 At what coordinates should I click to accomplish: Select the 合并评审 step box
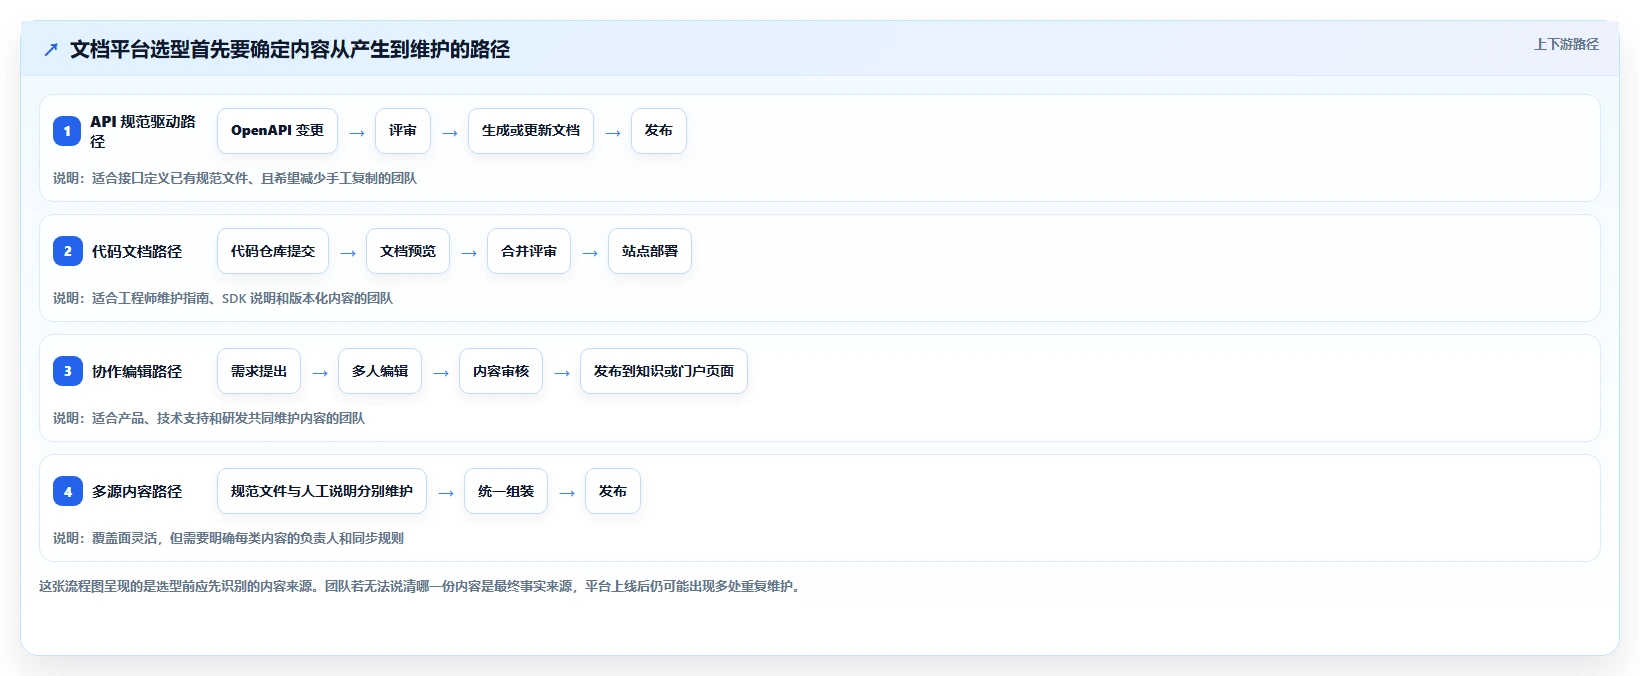(x=529, y=251)
